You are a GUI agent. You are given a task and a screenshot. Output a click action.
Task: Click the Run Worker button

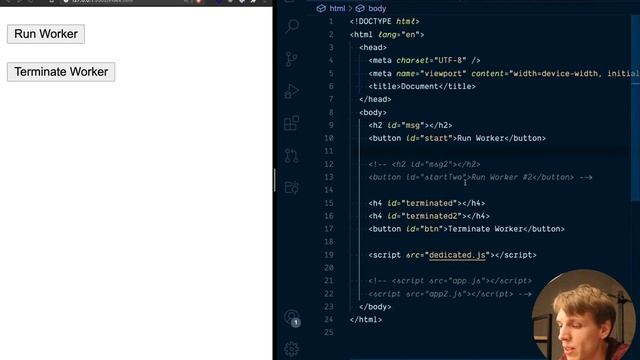pyautogui.click(x=46, y=34)
